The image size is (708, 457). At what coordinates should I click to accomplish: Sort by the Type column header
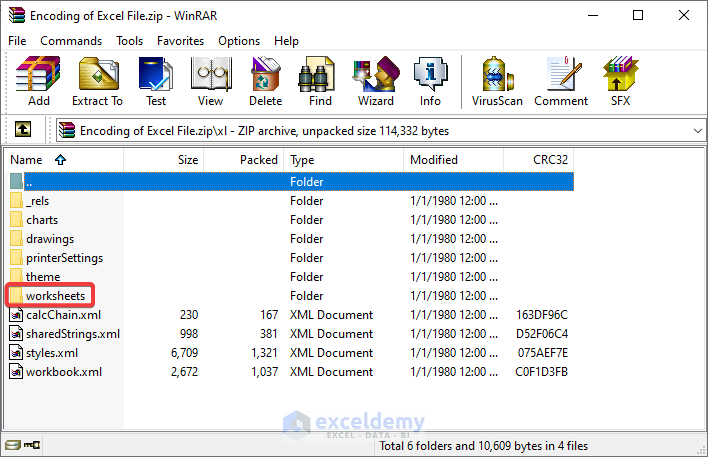pos(344,160)
